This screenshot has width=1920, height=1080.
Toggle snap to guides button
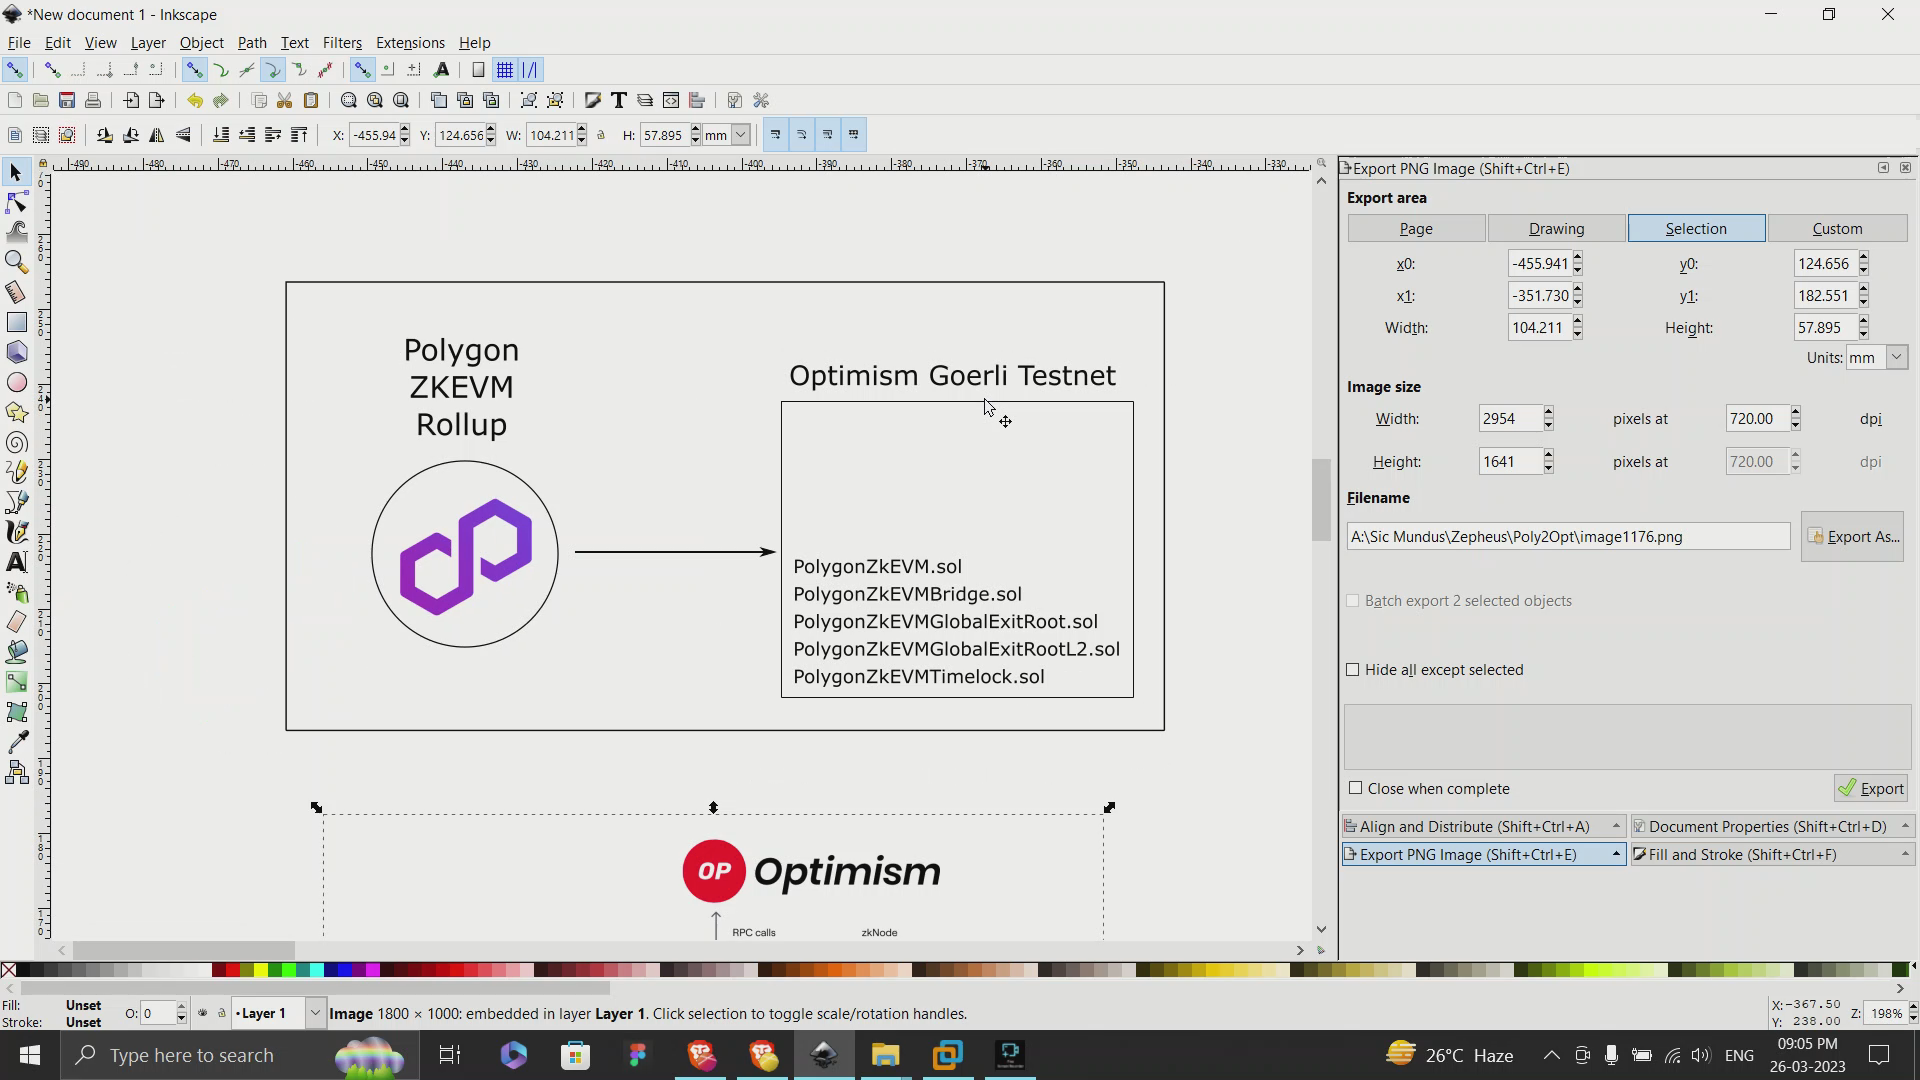pos(530,70)
